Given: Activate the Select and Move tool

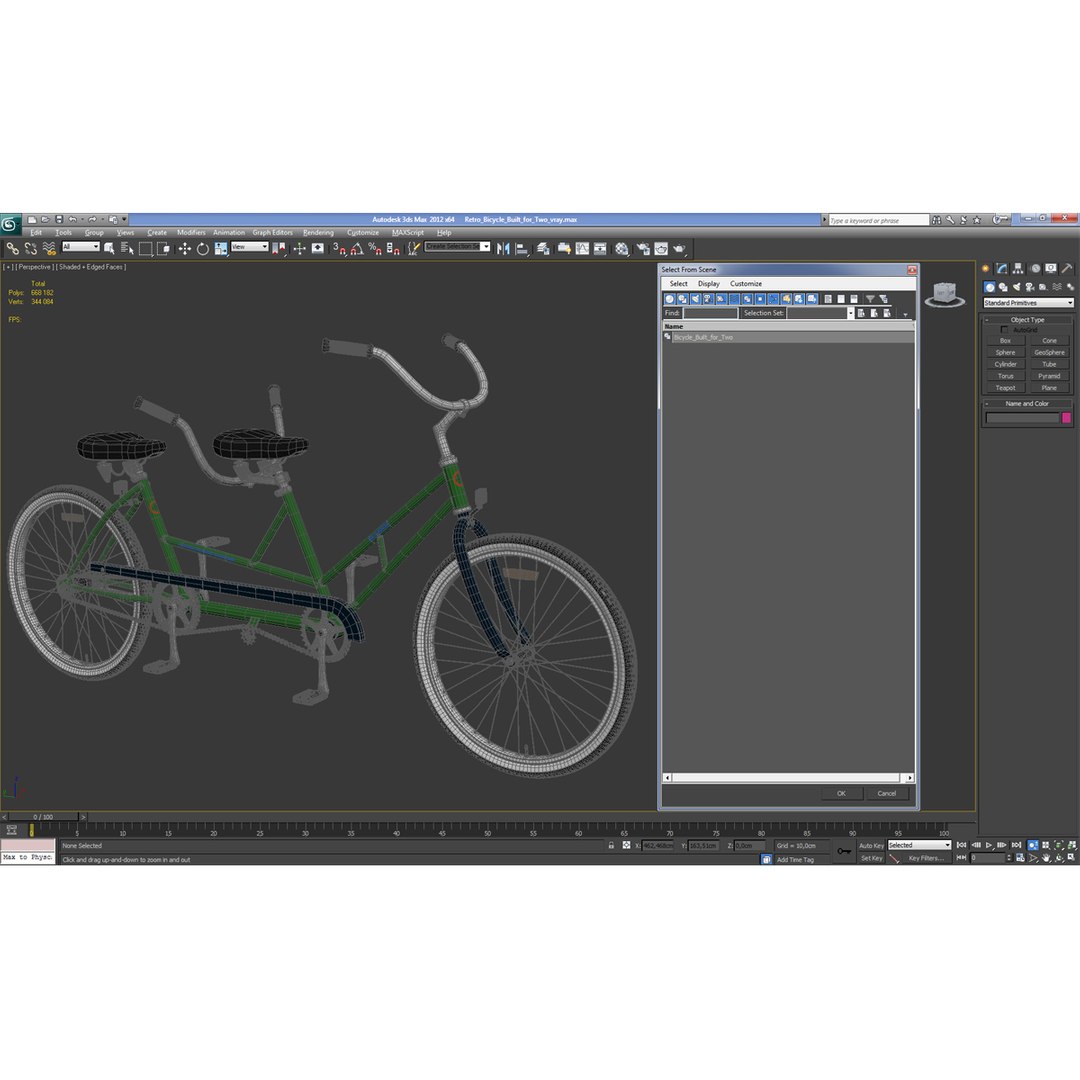Looking at the screenshot, I should [x=184, y=249].
